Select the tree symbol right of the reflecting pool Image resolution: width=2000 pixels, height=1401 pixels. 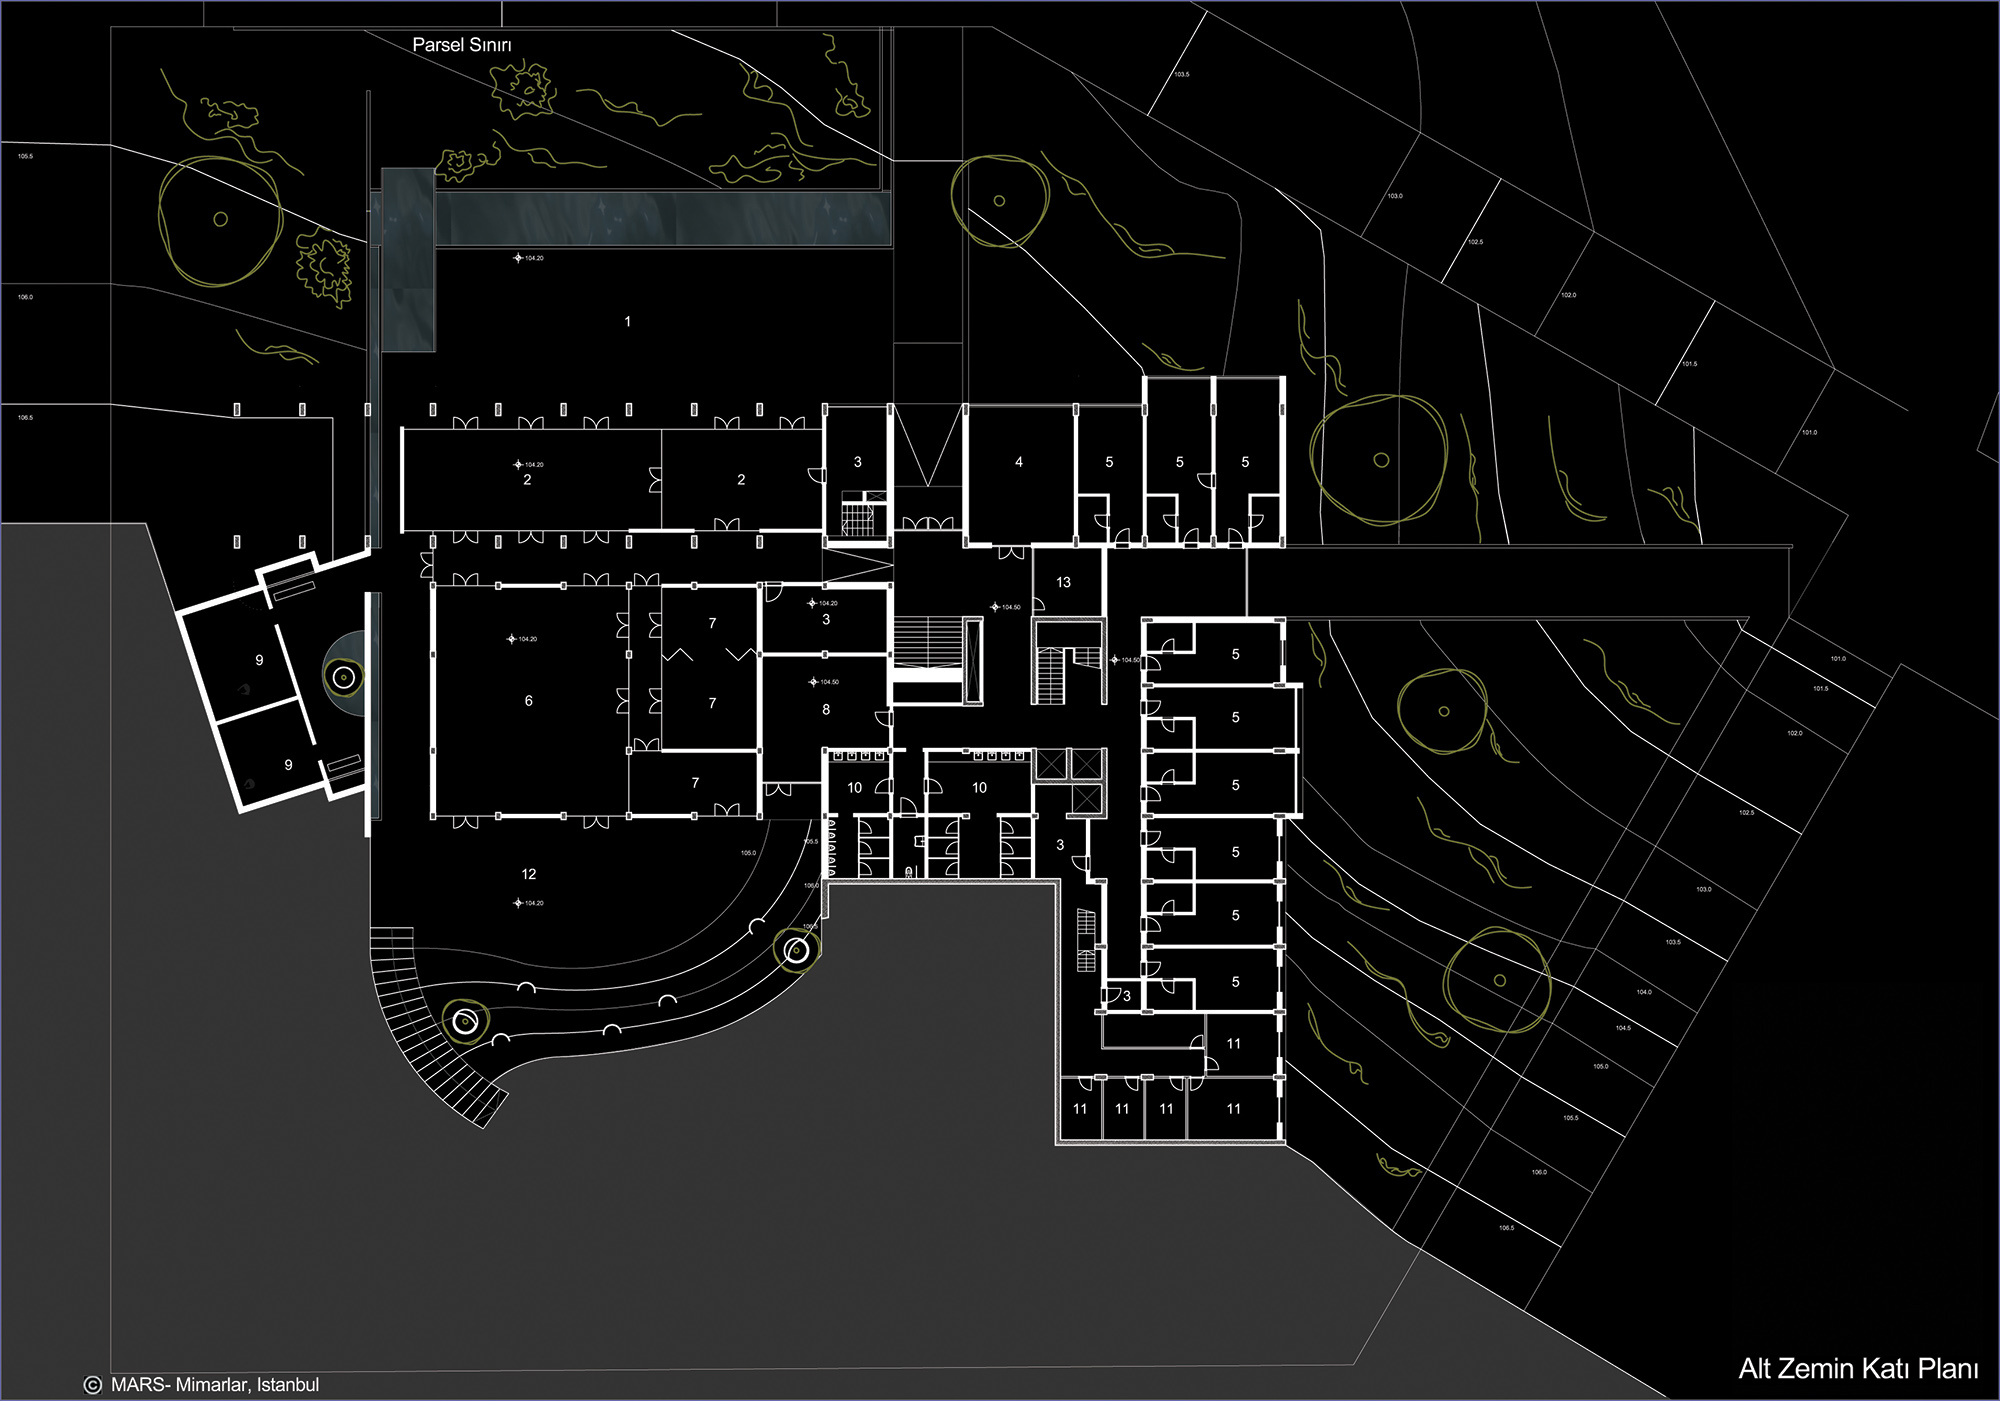tap(999, 201)
